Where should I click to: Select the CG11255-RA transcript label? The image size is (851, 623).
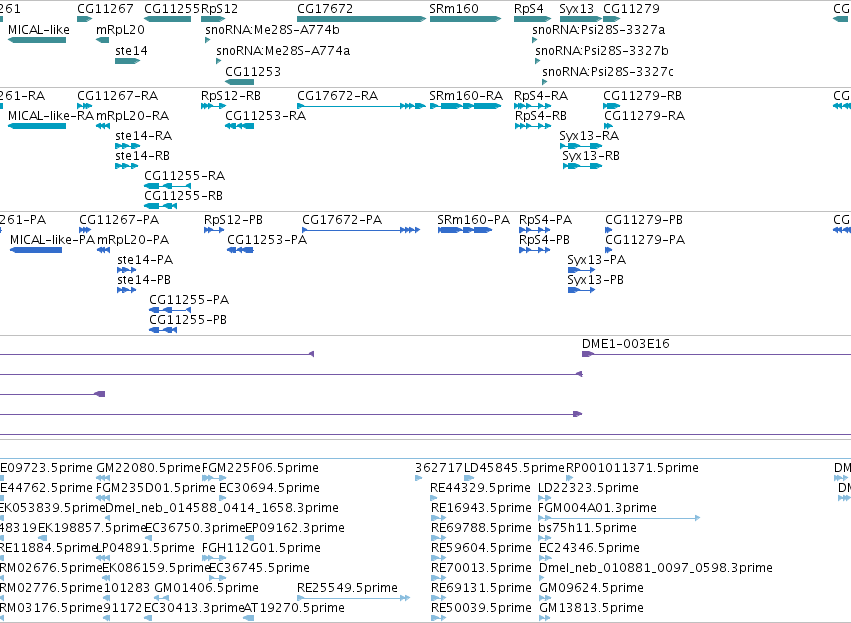(x=185, y=175)
